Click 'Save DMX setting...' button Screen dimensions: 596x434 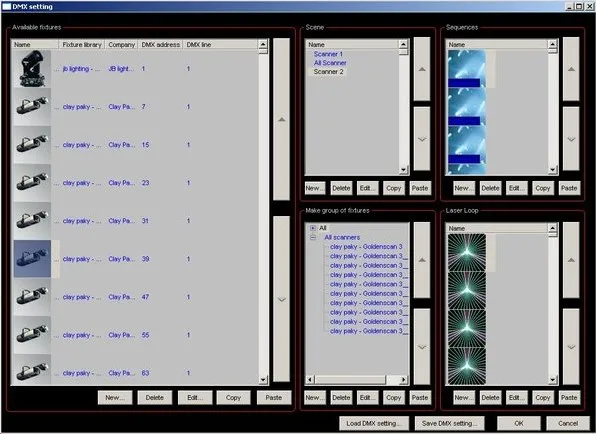pos(450,423)
